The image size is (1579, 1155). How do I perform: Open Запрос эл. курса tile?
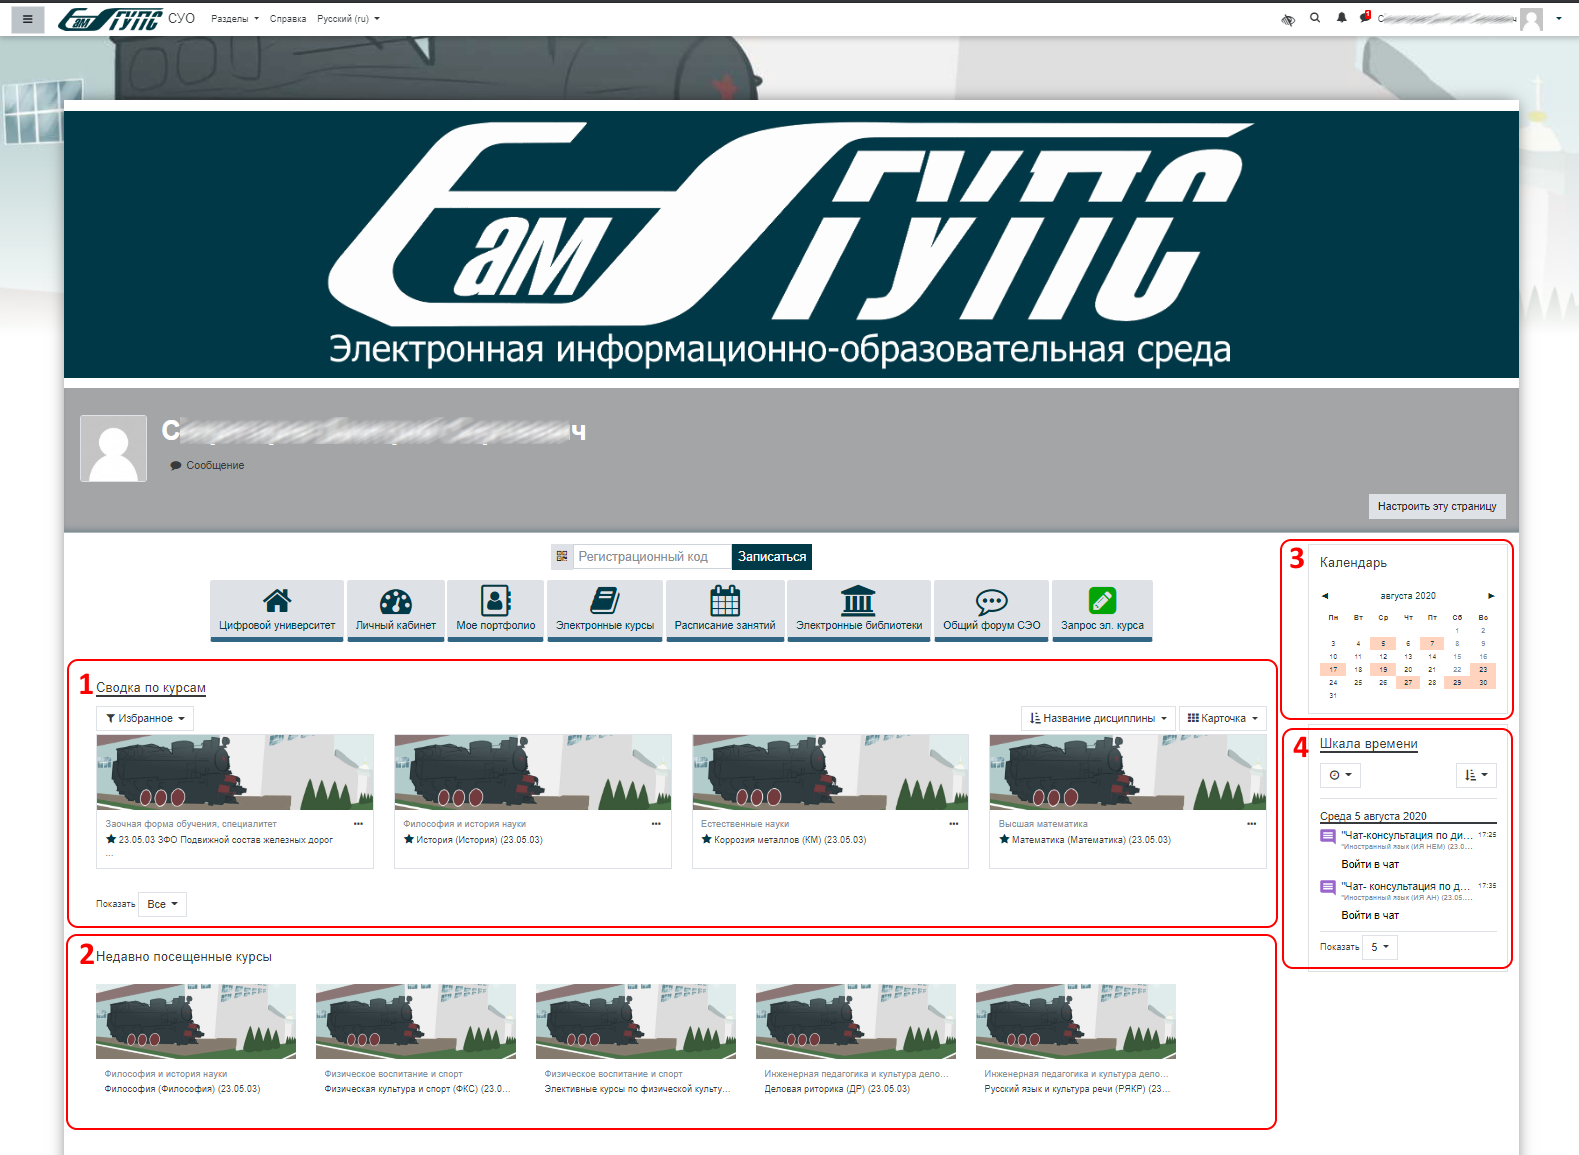click(x=1102, y=611)
